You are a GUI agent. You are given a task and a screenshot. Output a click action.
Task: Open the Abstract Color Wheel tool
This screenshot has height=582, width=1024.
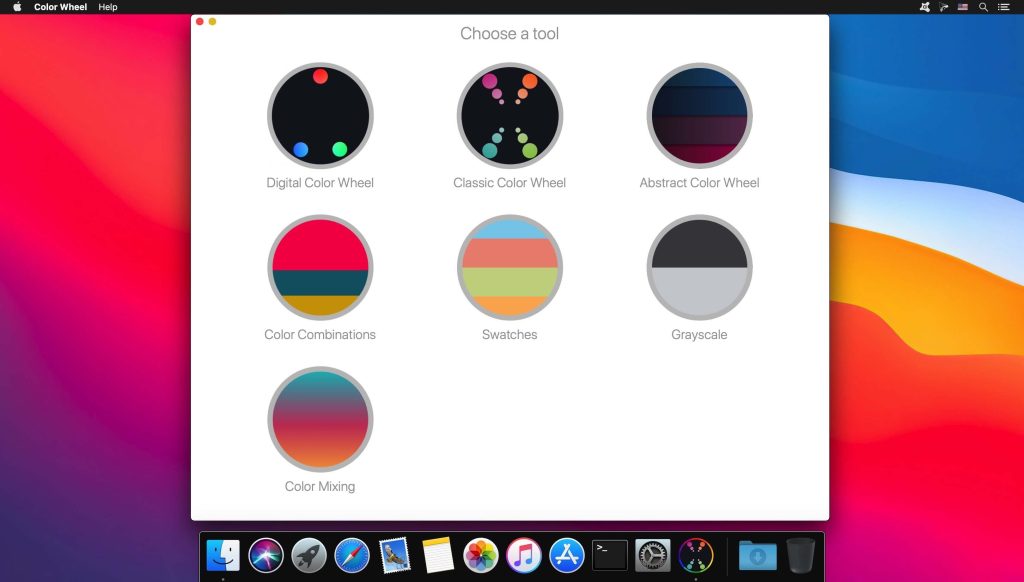[x=700, y=115]
